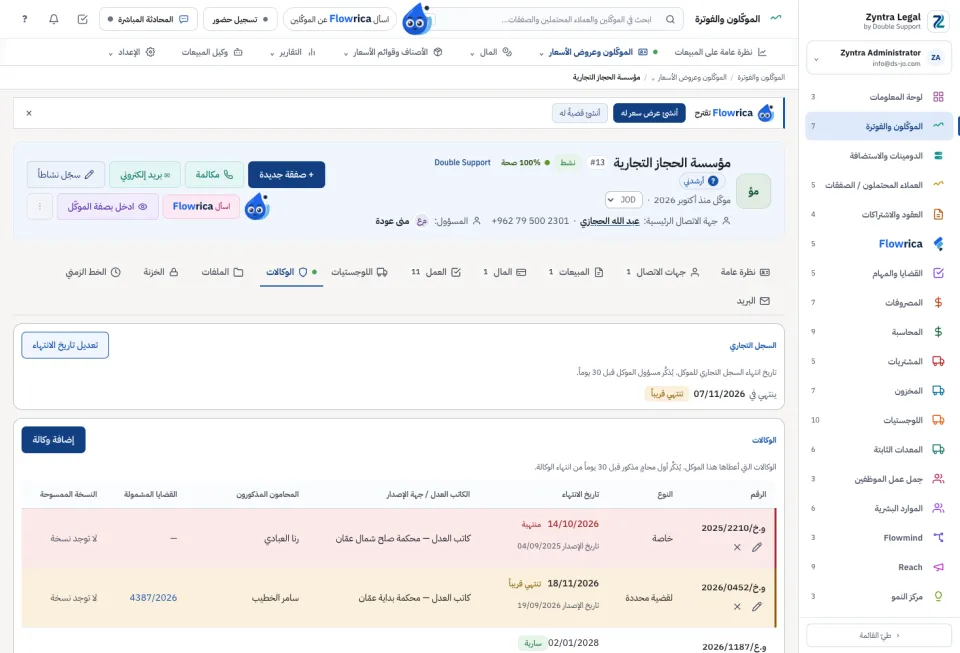Edit power of attorney 2026/0452 pencil icon
This screenshot has width=960, height=653.
click(x=757, y=606)
